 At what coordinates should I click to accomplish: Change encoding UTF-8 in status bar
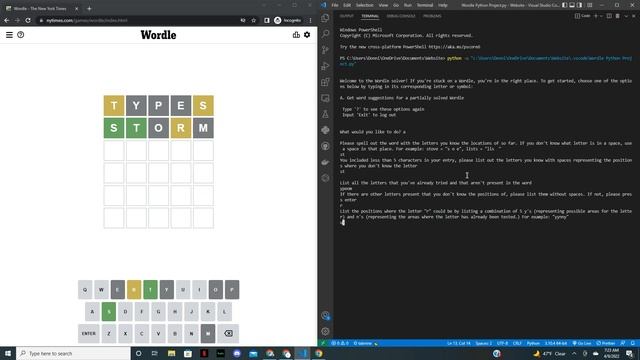(x=502, y=343)
